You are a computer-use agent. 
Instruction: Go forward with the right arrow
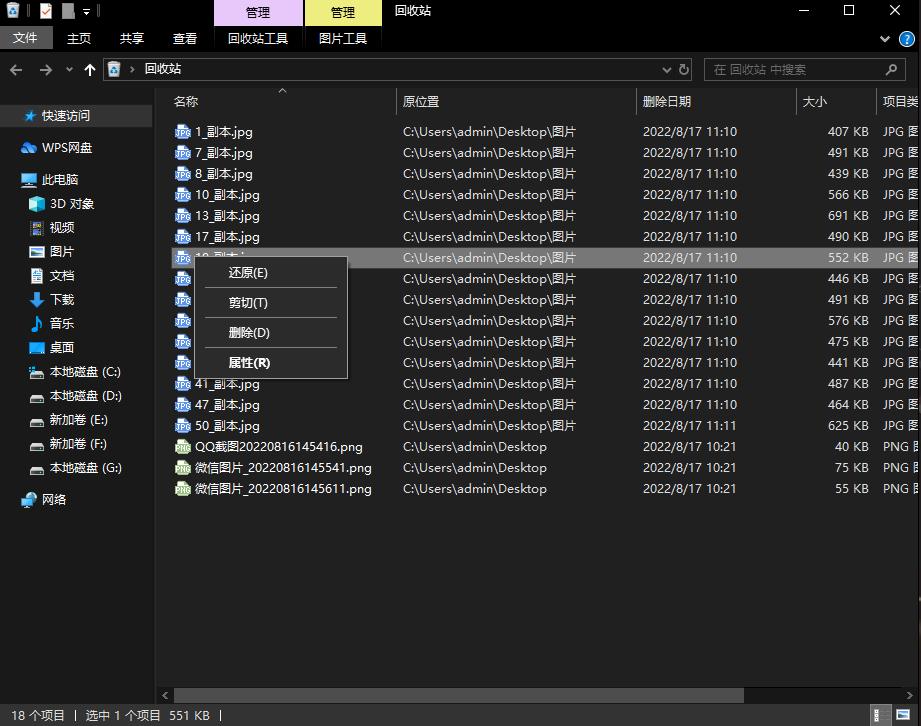45,70
